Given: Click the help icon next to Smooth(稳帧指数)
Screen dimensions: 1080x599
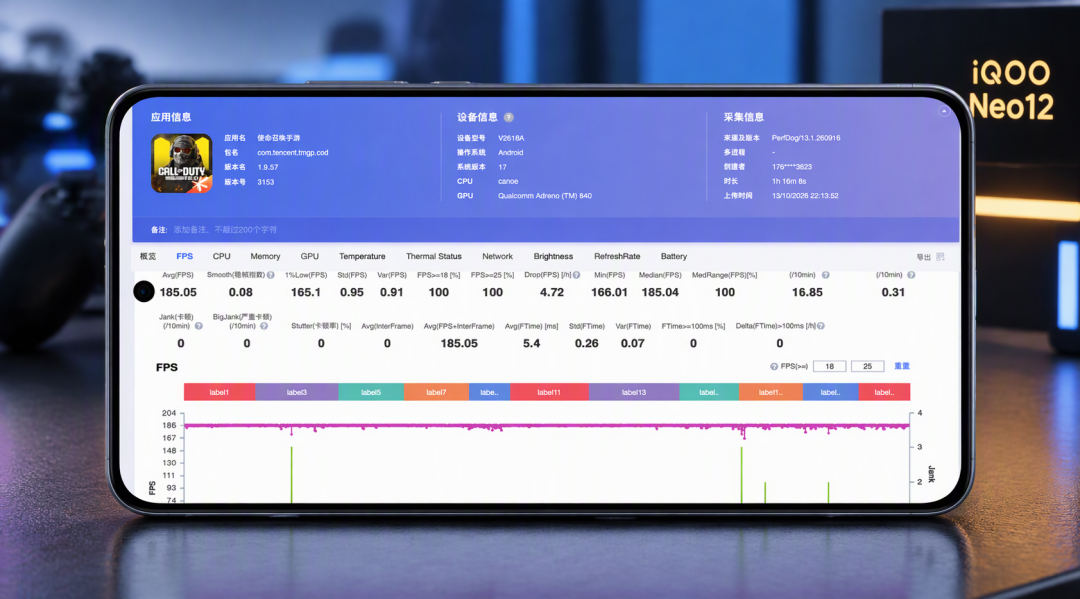Looking at the screenshot, I should click(x=271, y=275).
